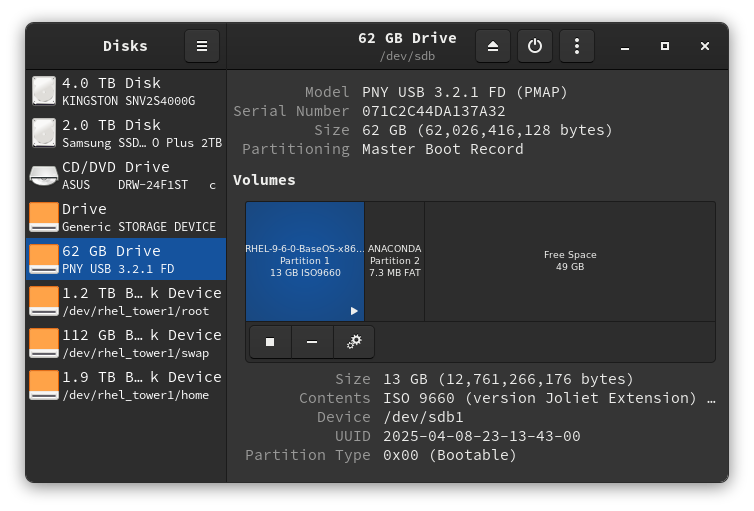Select the 112 GB Block Device swap
The image size is (754, 511).
click(126, 343)
